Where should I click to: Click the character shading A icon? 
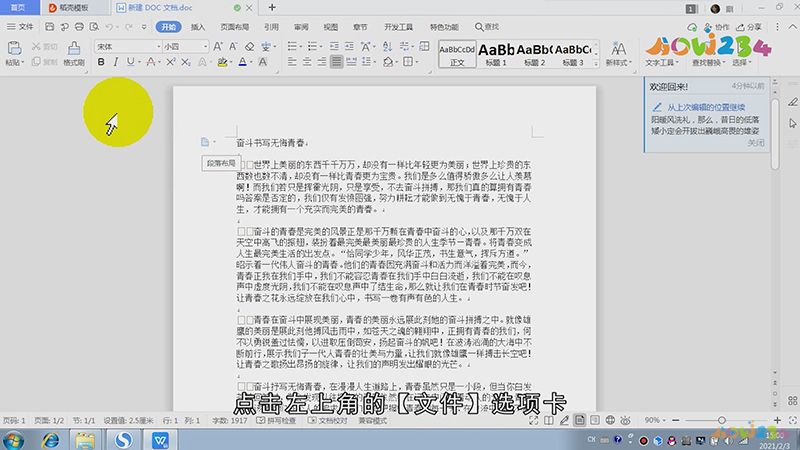point(263,62)
